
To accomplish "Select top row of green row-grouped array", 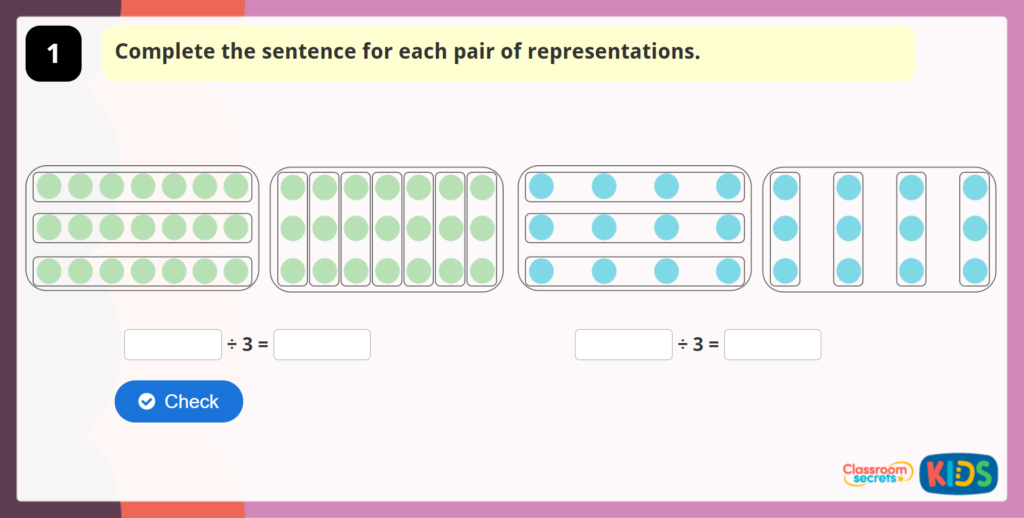I will coord(142,187).
